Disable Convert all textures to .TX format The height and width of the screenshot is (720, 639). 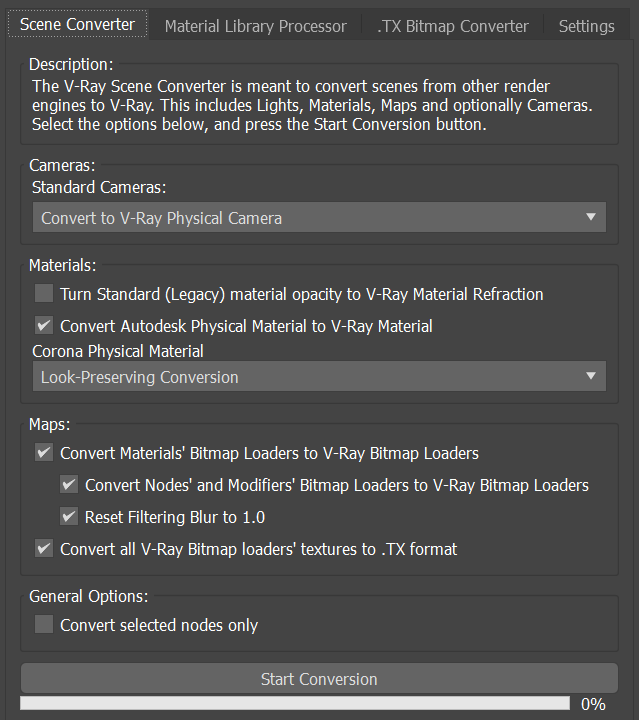[x=44, y=549]
